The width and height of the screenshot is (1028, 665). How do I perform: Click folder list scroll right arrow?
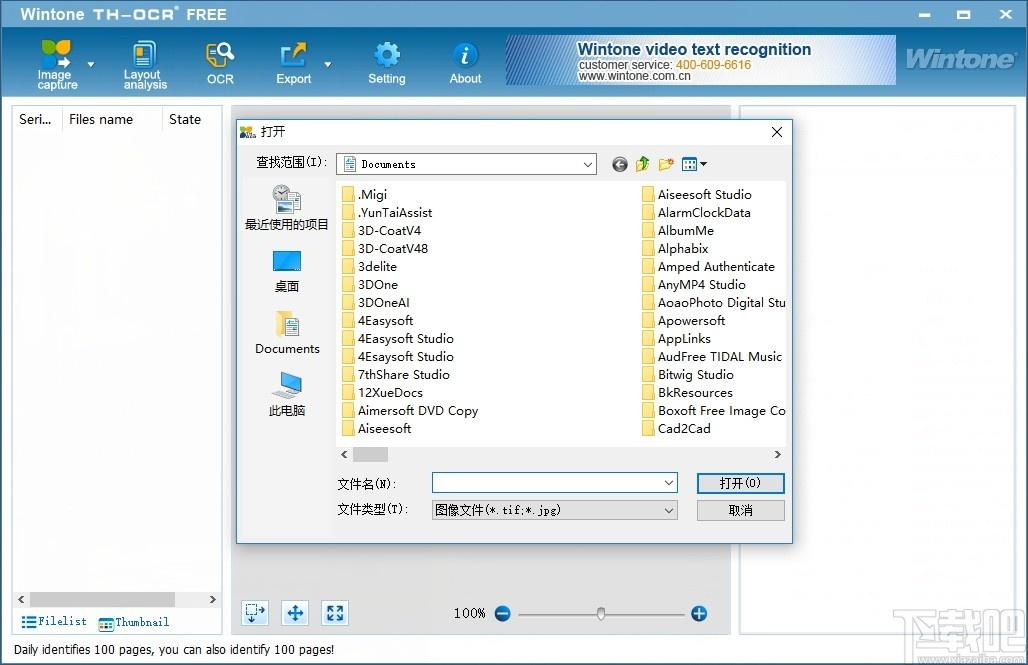click(778, 454)
